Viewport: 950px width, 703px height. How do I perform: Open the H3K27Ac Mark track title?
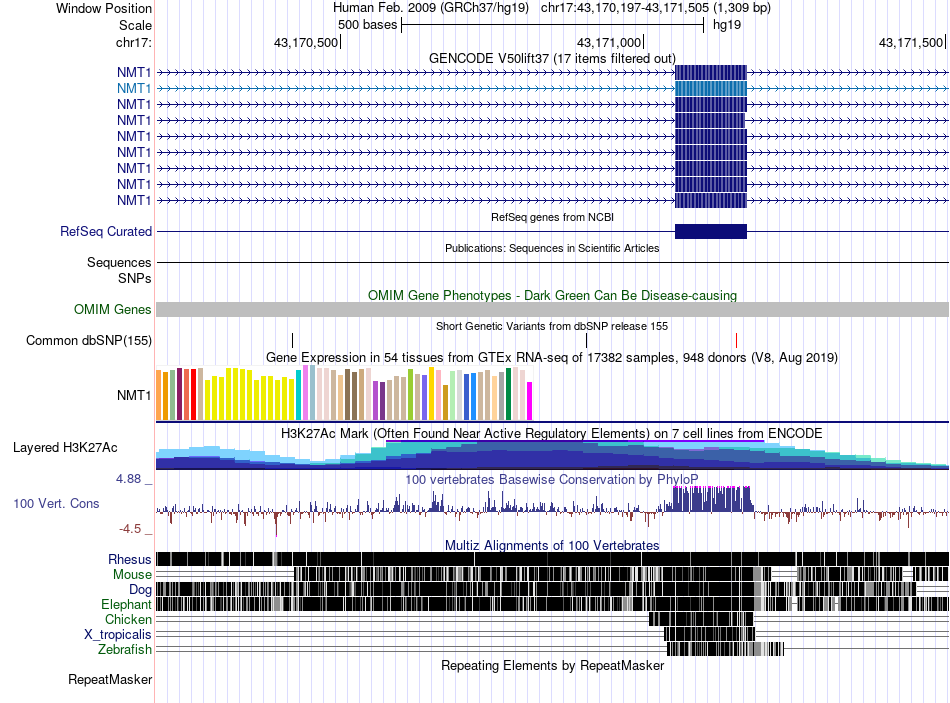(552, 433)
